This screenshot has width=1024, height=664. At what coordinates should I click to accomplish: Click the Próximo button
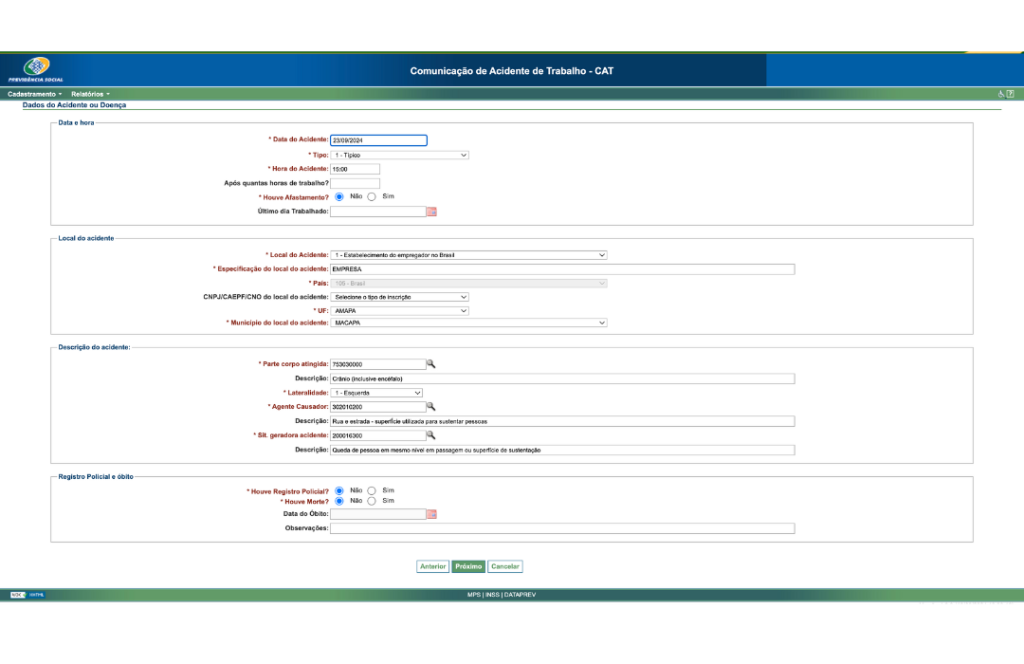point(467,566)
